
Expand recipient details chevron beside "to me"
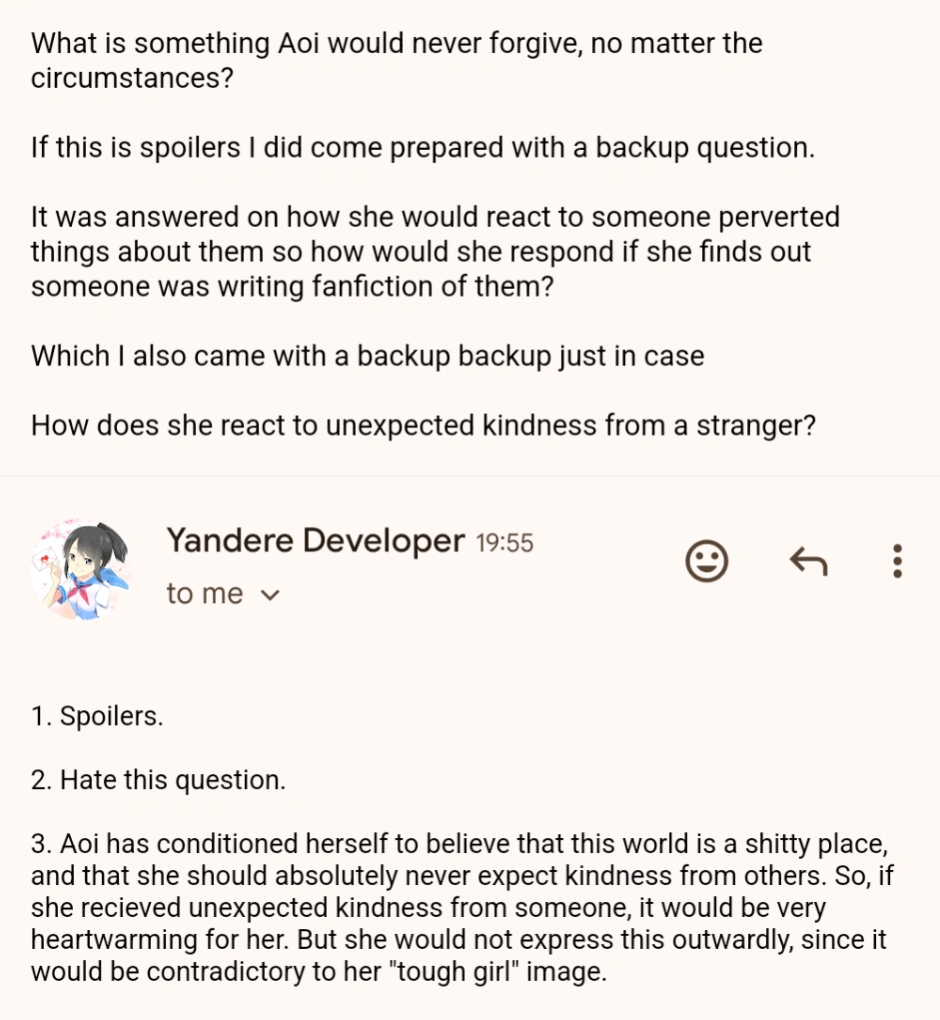[x=269, y=595]
